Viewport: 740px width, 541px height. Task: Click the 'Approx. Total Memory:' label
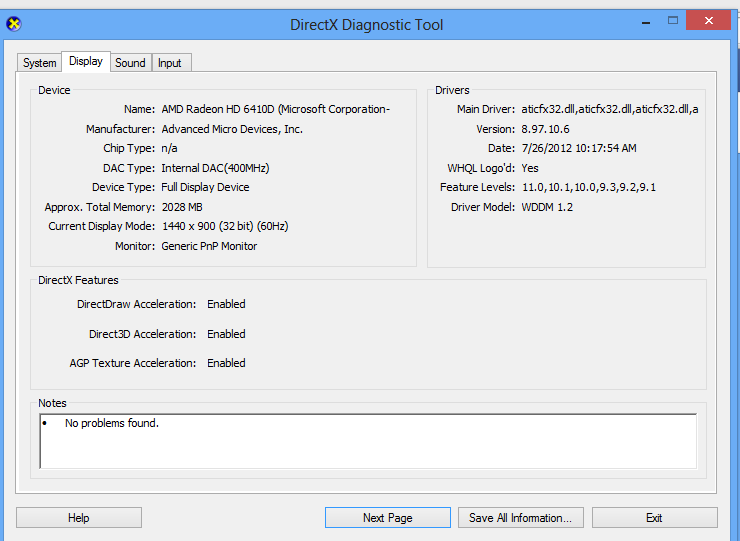pyautogui.click(x=100, y=207)
